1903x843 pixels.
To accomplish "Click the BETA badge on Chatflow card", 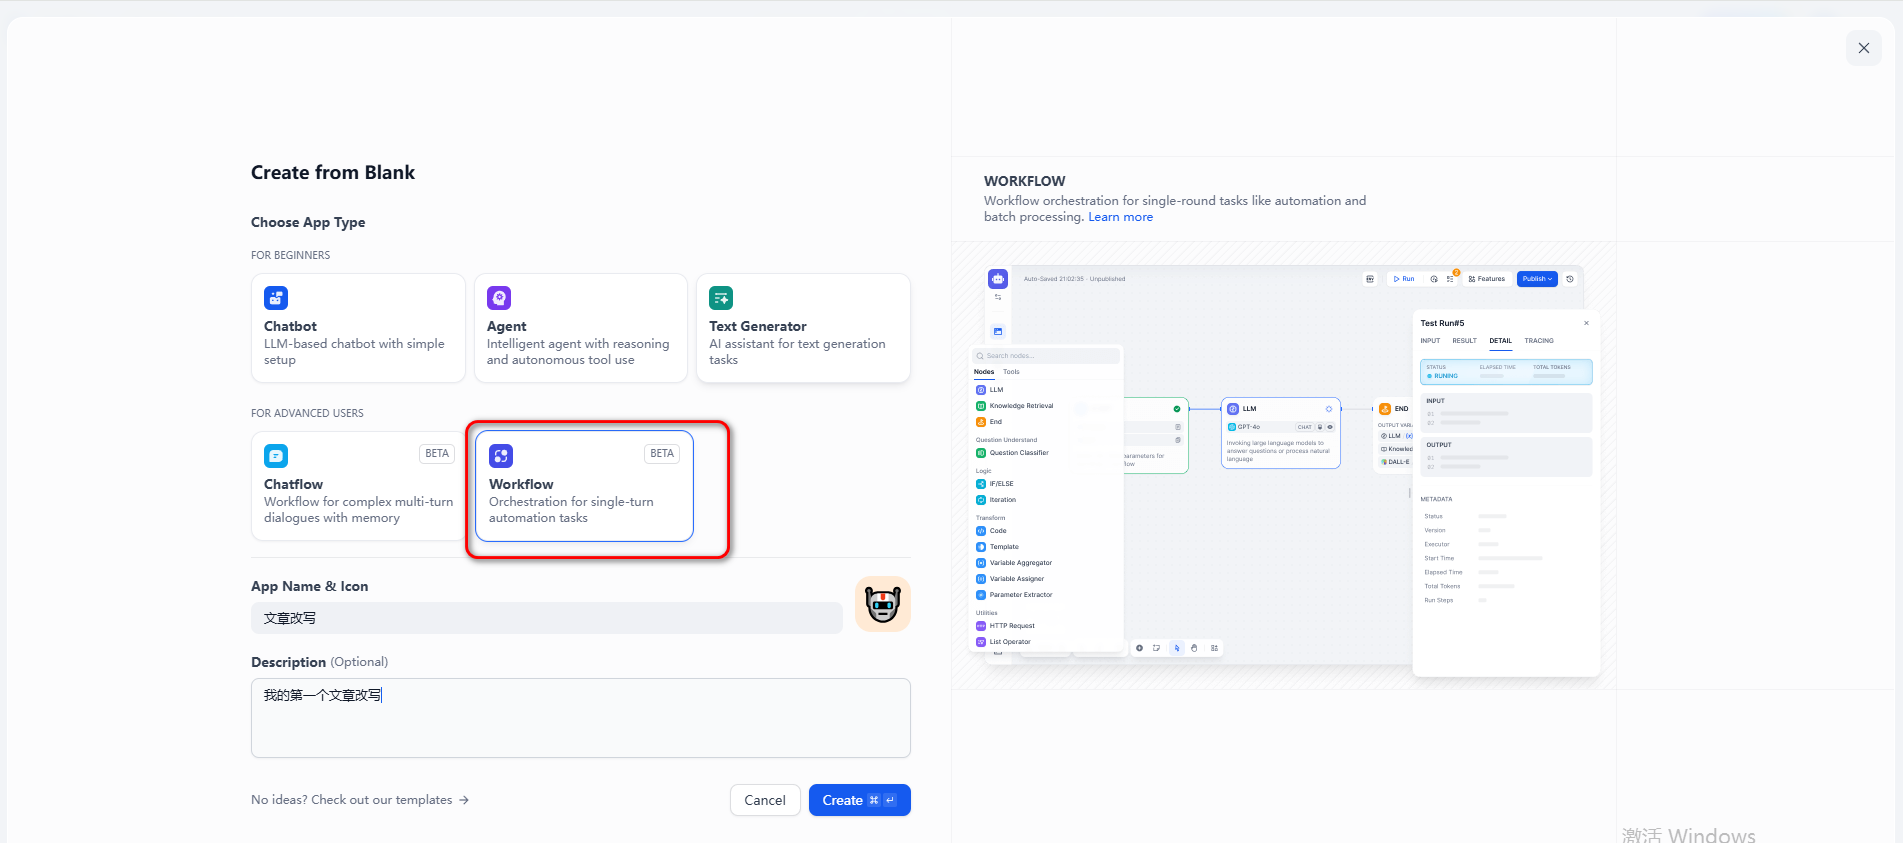I will 437,454.
